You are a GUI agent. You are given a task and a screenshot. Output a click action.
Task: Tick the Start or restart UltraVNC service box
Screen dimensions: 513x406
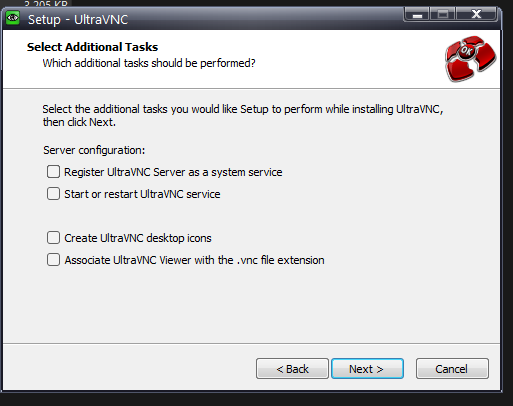click(x=53, y=194)
